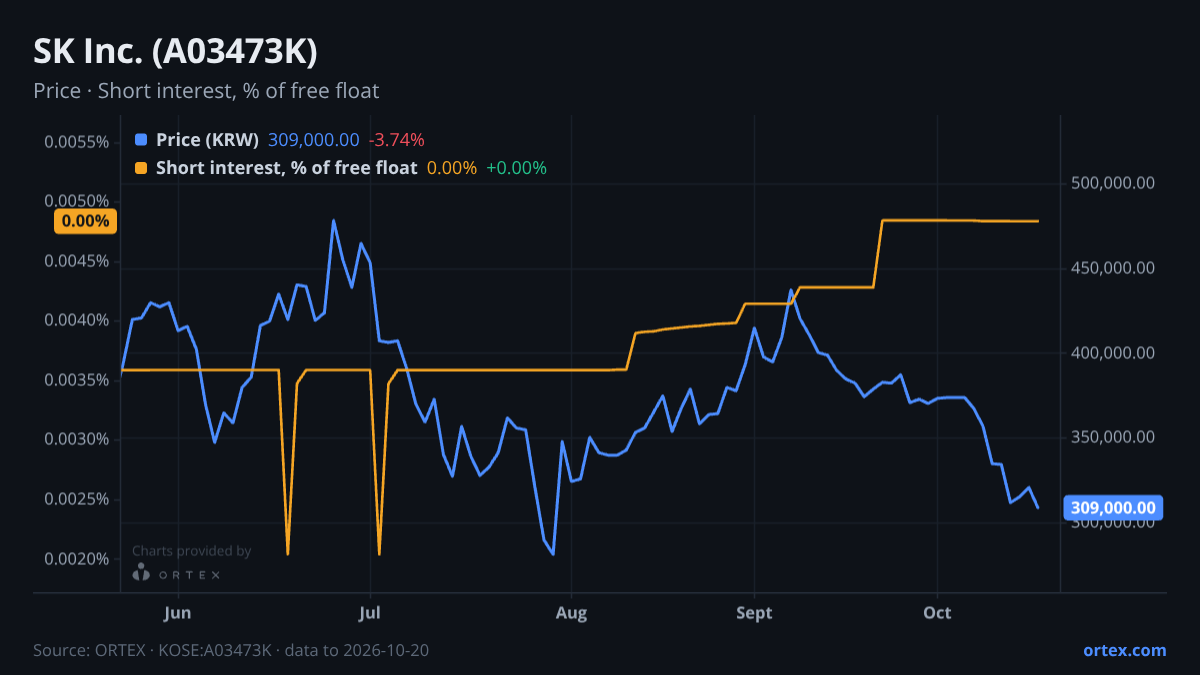Click the orange Short interest legend swatch
Screen dimensions: 1200x675
click(x=141, y=168)
